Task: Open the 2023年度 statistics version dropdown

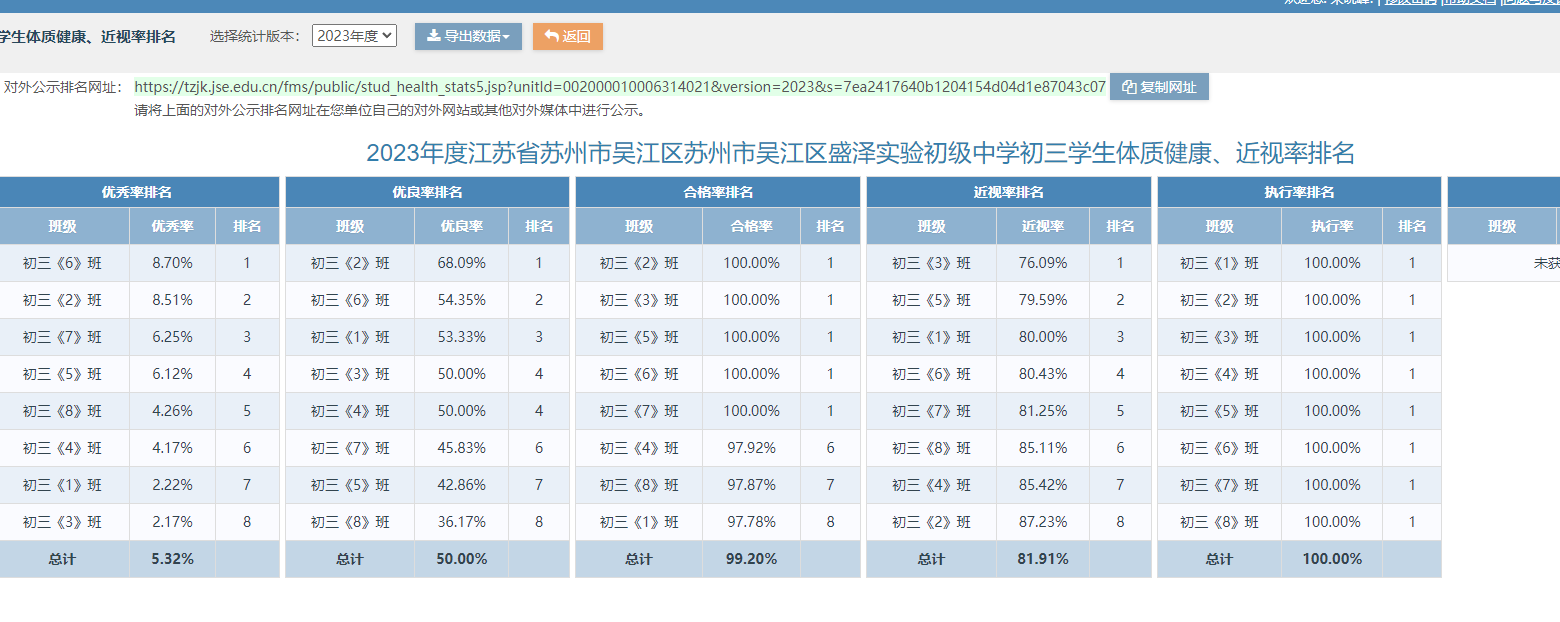Action: pos(354,36)
